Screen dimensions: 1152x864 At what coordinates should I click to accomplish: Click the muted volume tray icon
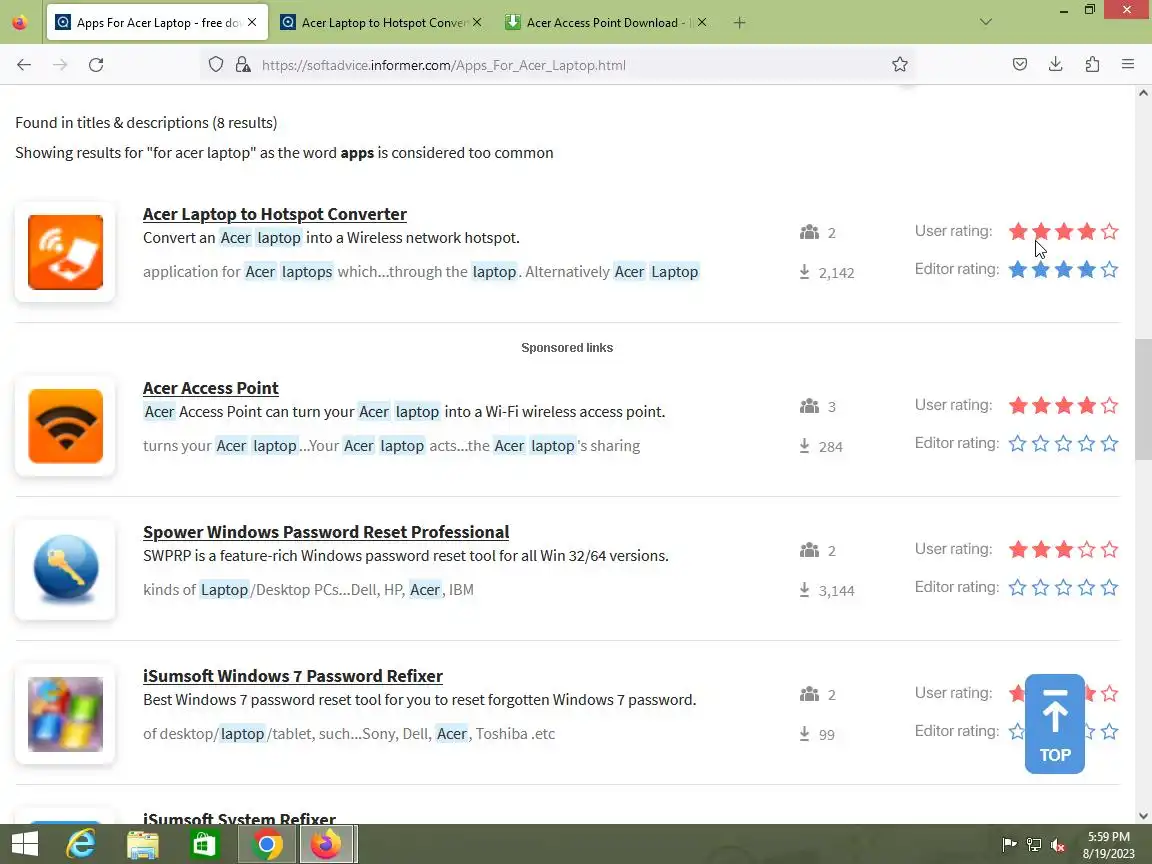click(1058, 845)
